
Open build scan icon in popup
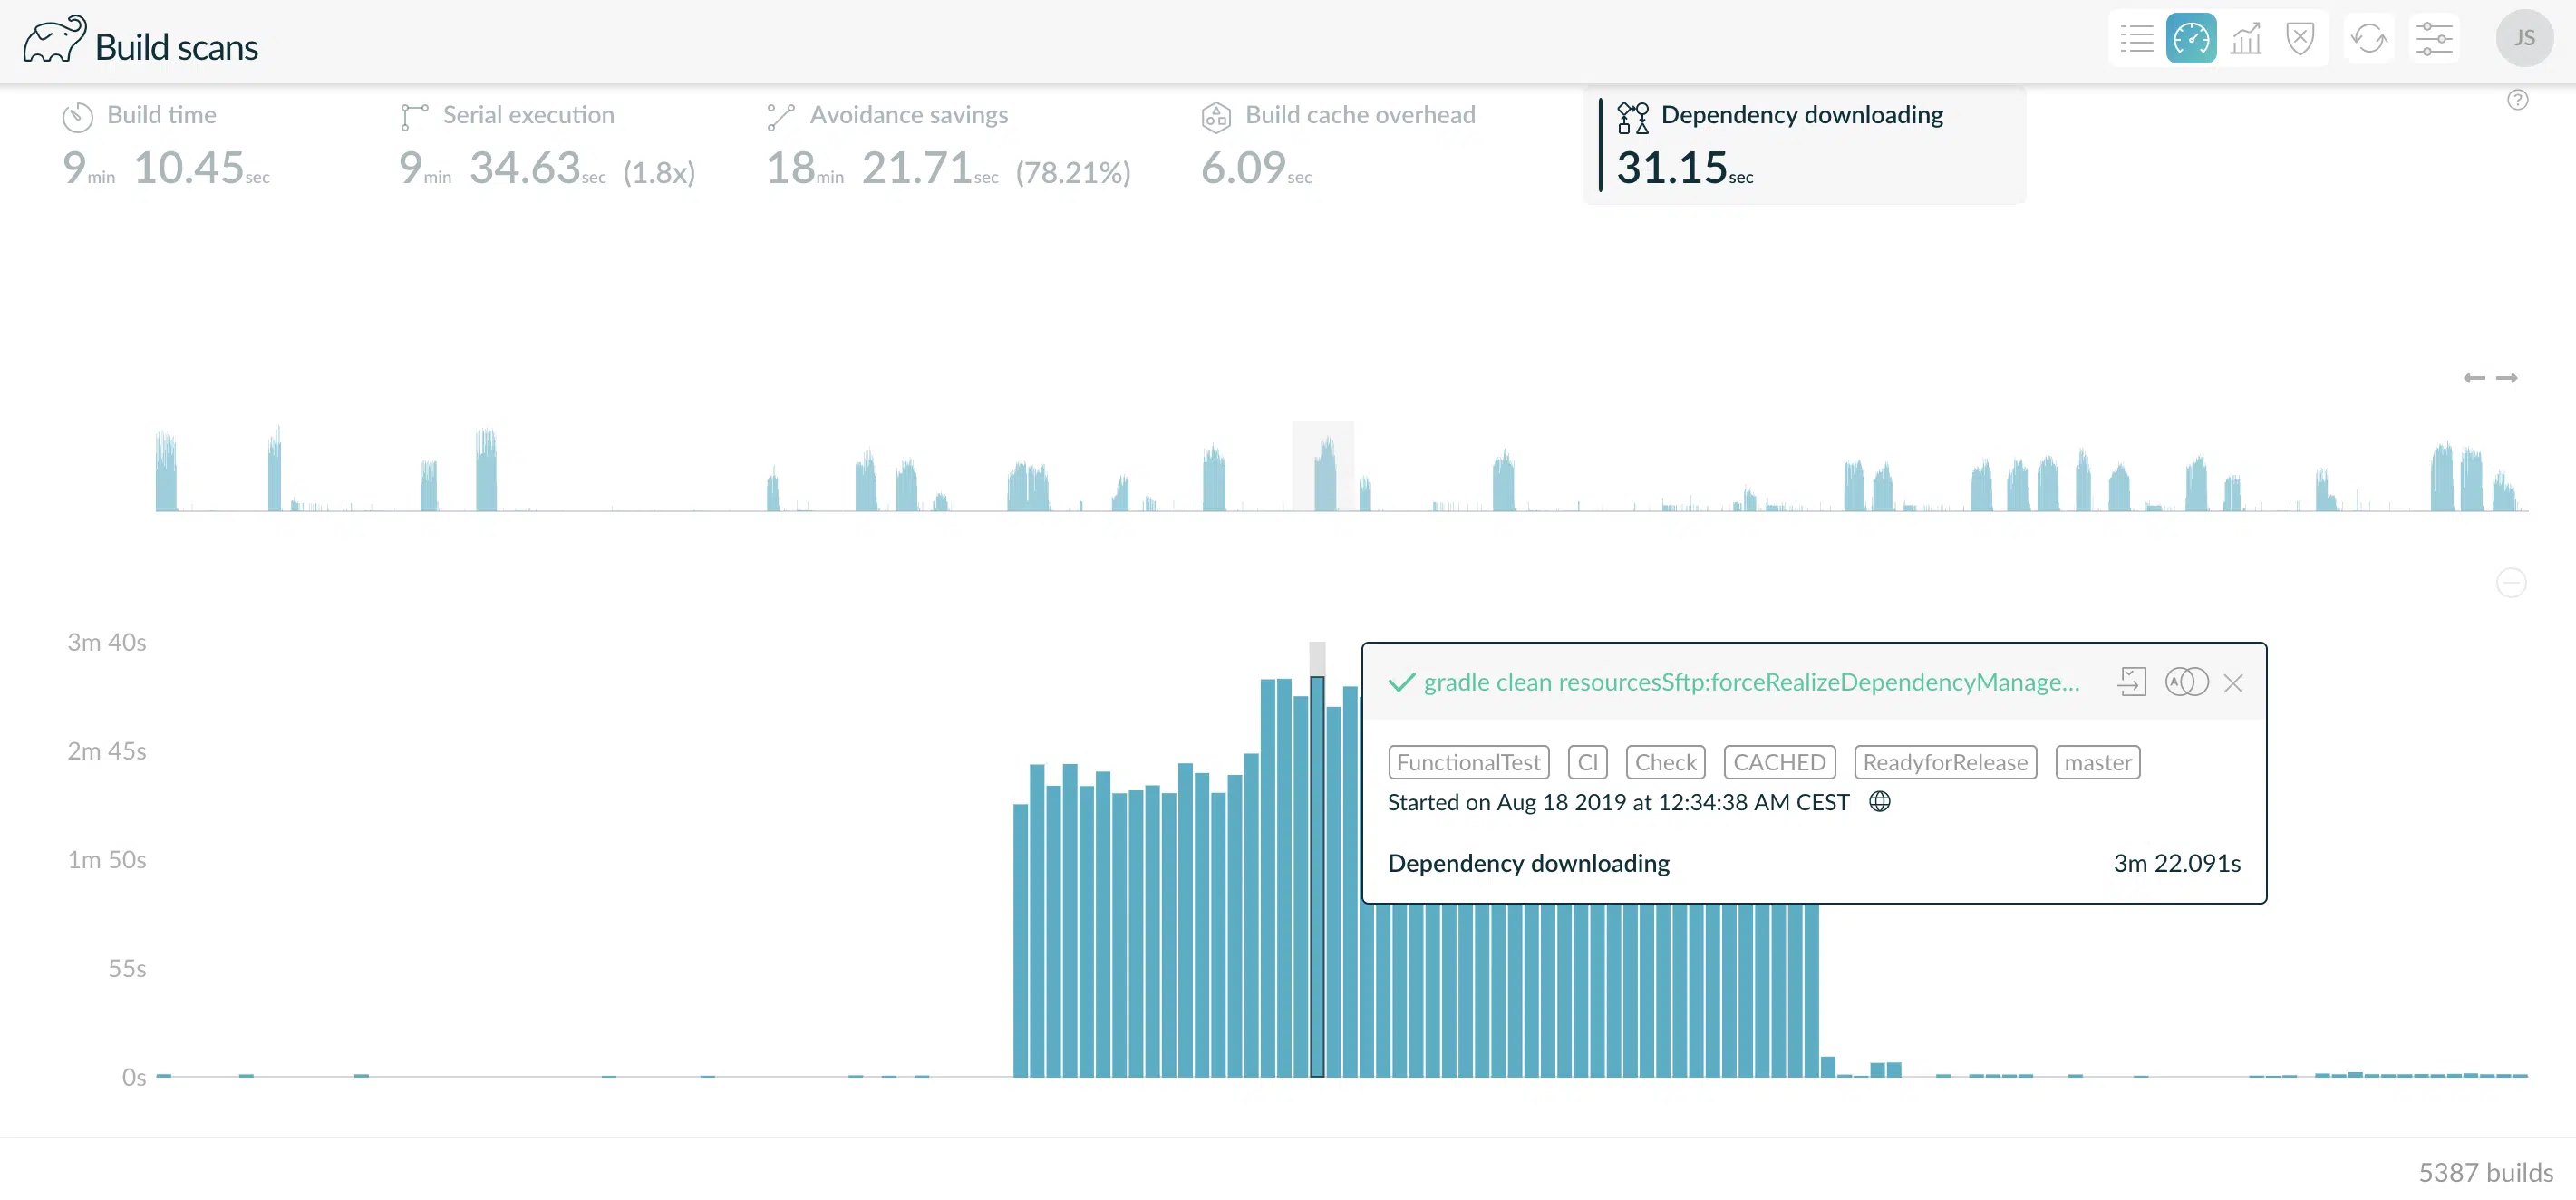2131,682
